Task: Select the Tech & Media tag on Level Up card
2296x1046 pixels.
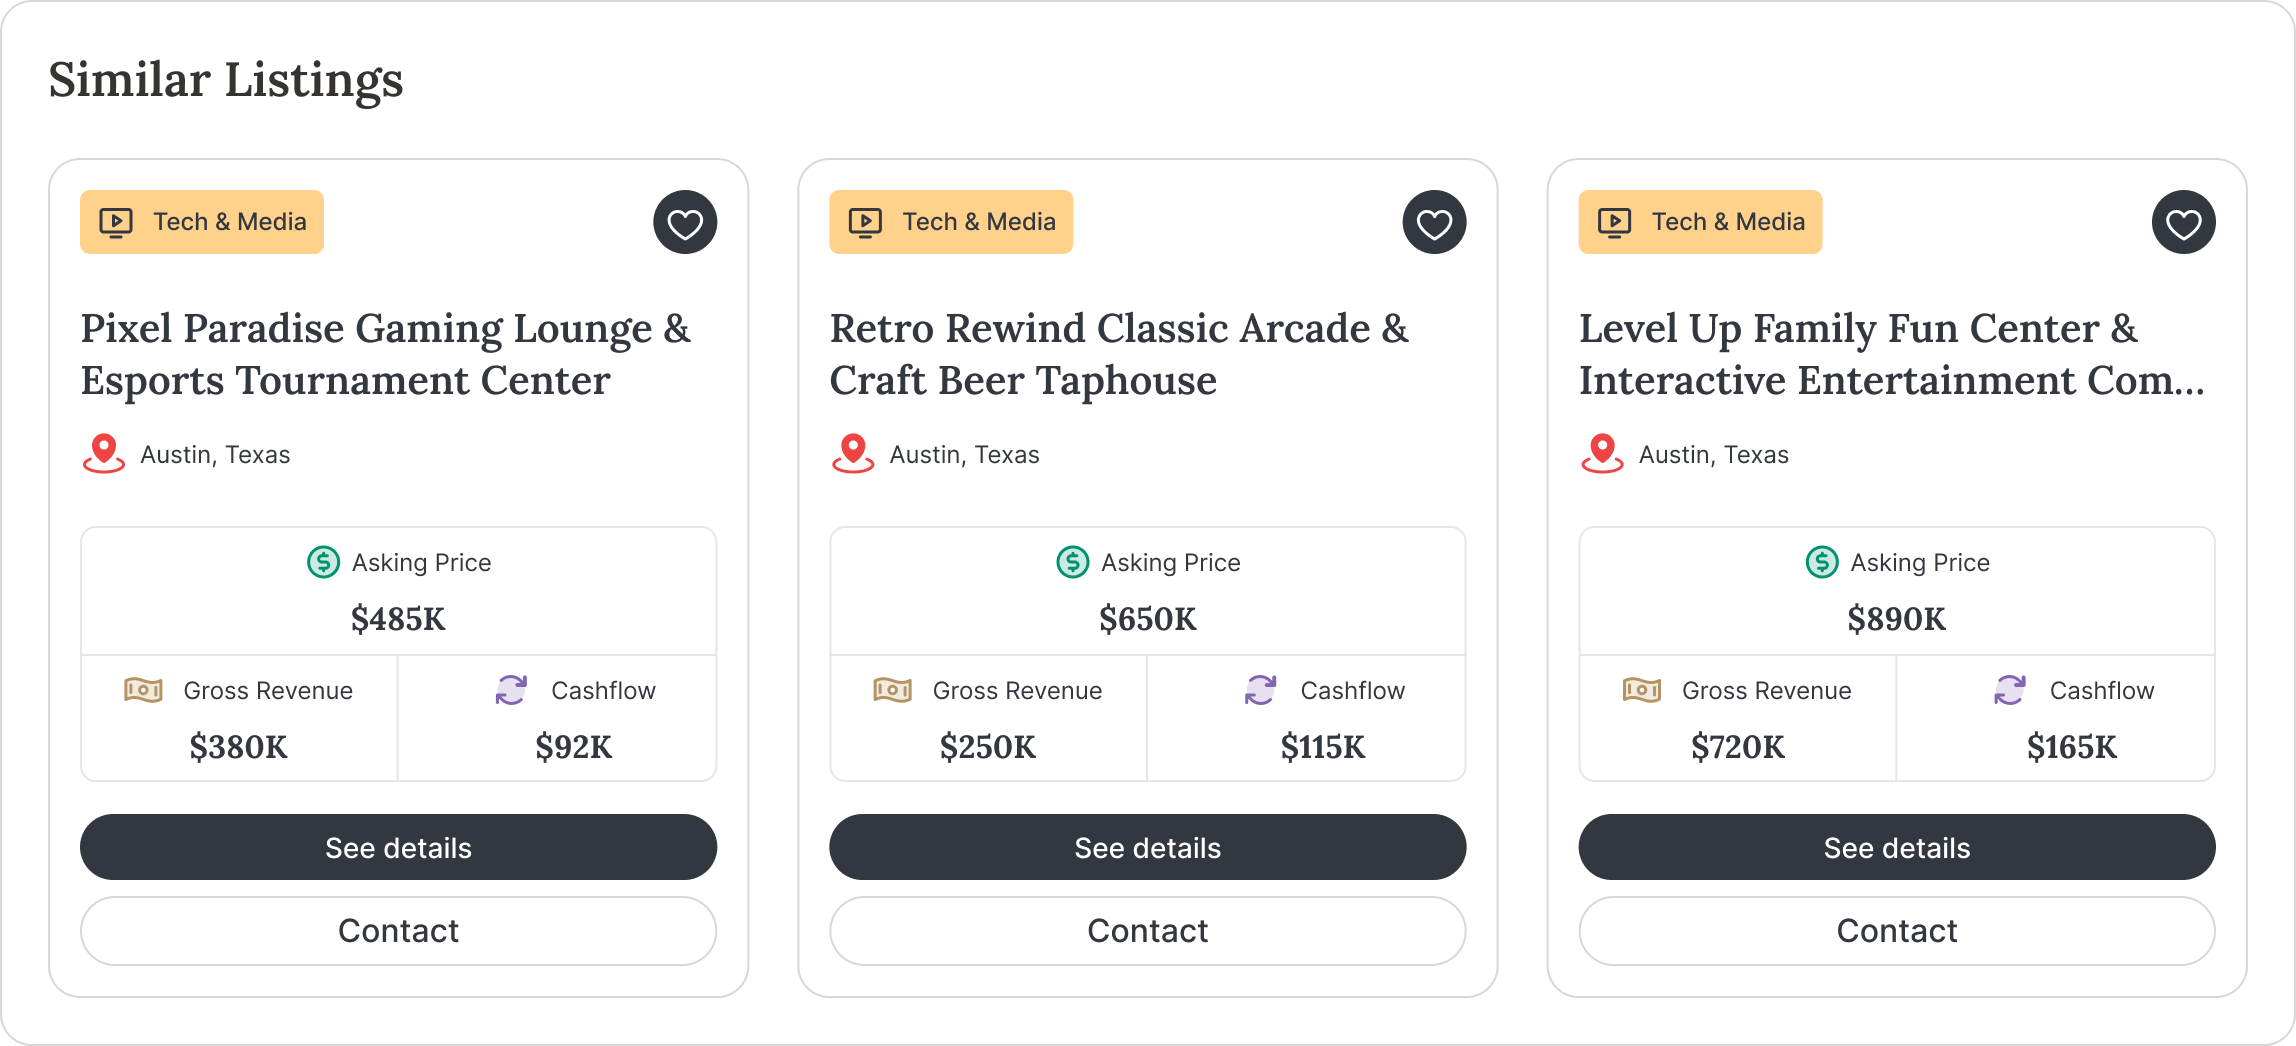Action: tap(1700, 222)
